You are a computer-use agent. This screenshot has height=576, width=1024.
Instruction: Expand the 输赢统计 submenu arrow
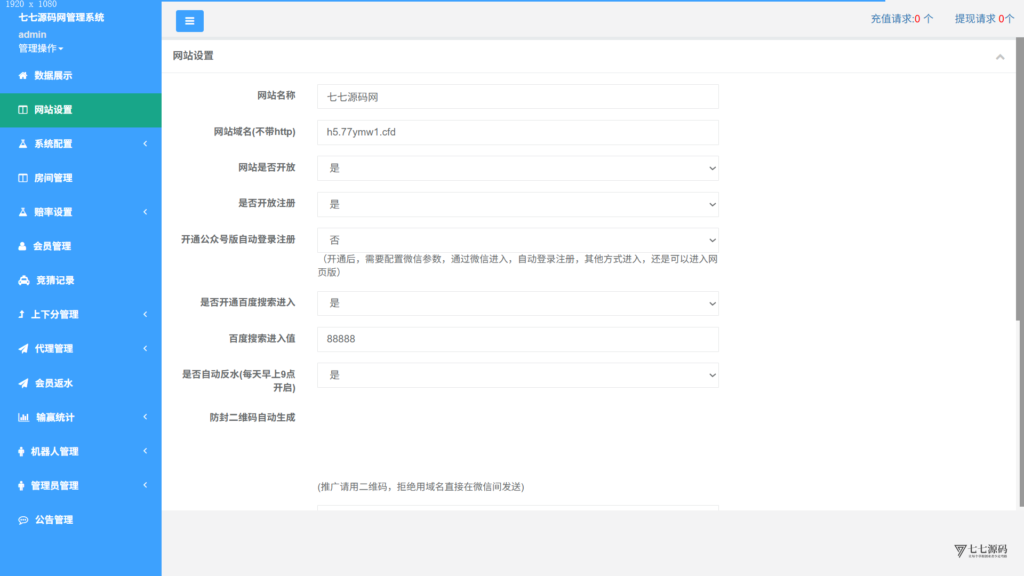[145, 417]
